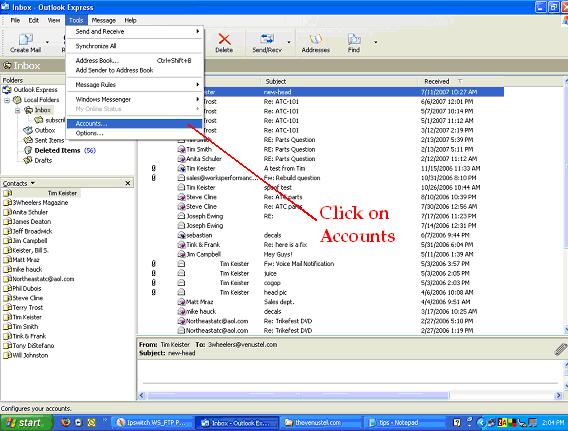Open message 'cogop' from Tim Keister
568x431 pixels.
pyautogui.click(x=321, y=283)
